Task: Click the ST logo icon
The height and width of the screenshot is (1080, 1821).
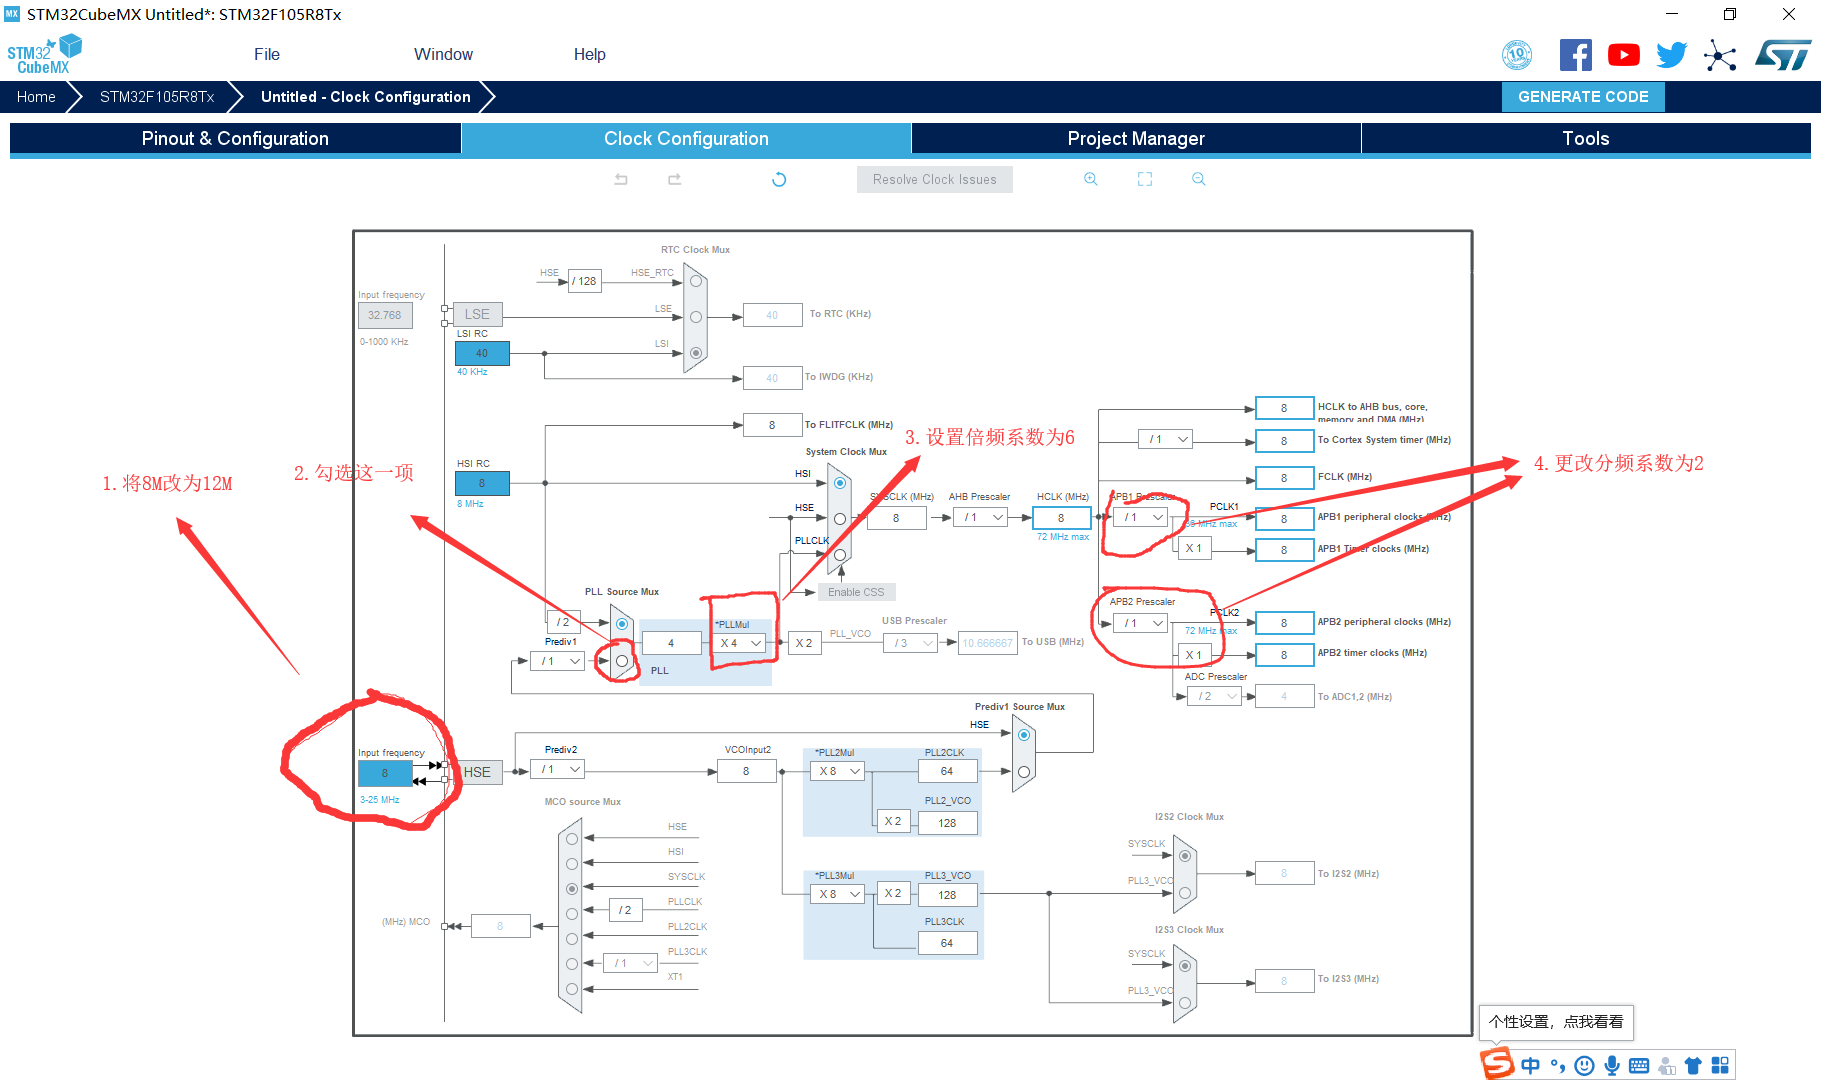Action: click(1783, 55)
